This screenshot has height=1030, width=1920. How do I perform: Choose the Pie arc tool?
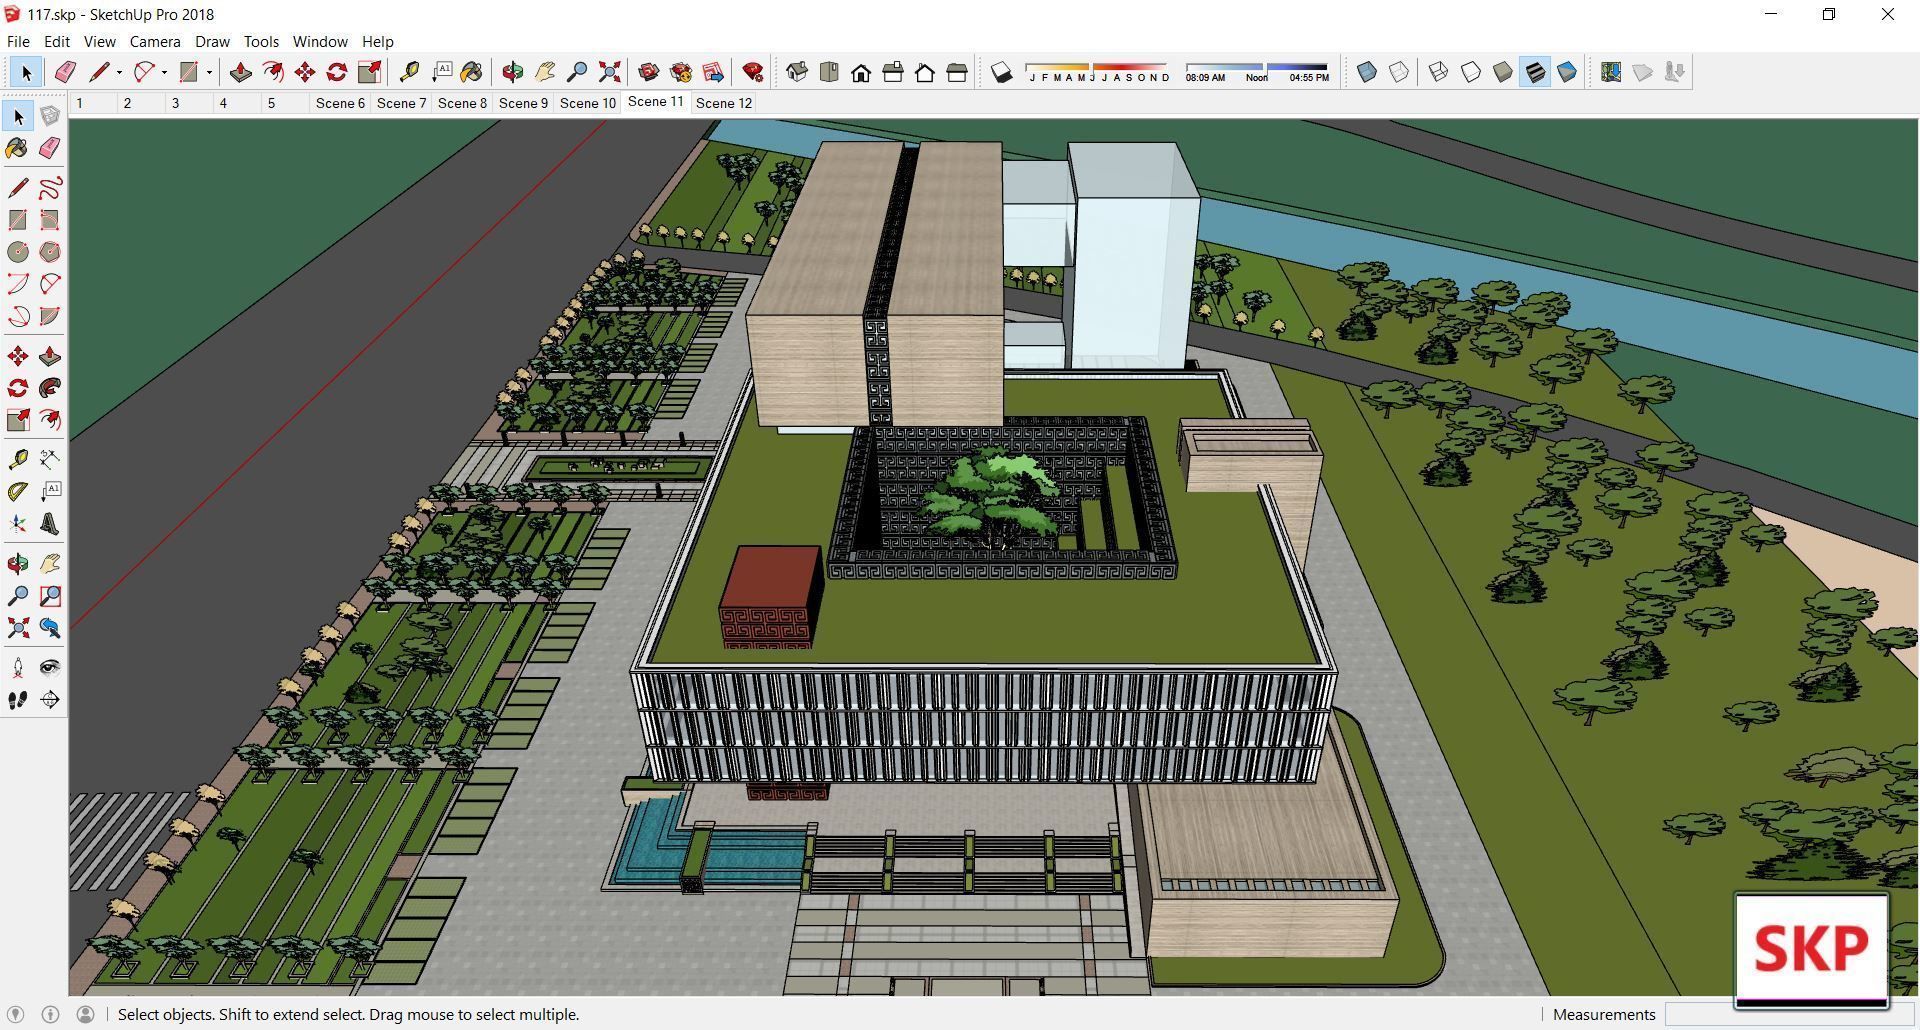(x=50, y=316)
